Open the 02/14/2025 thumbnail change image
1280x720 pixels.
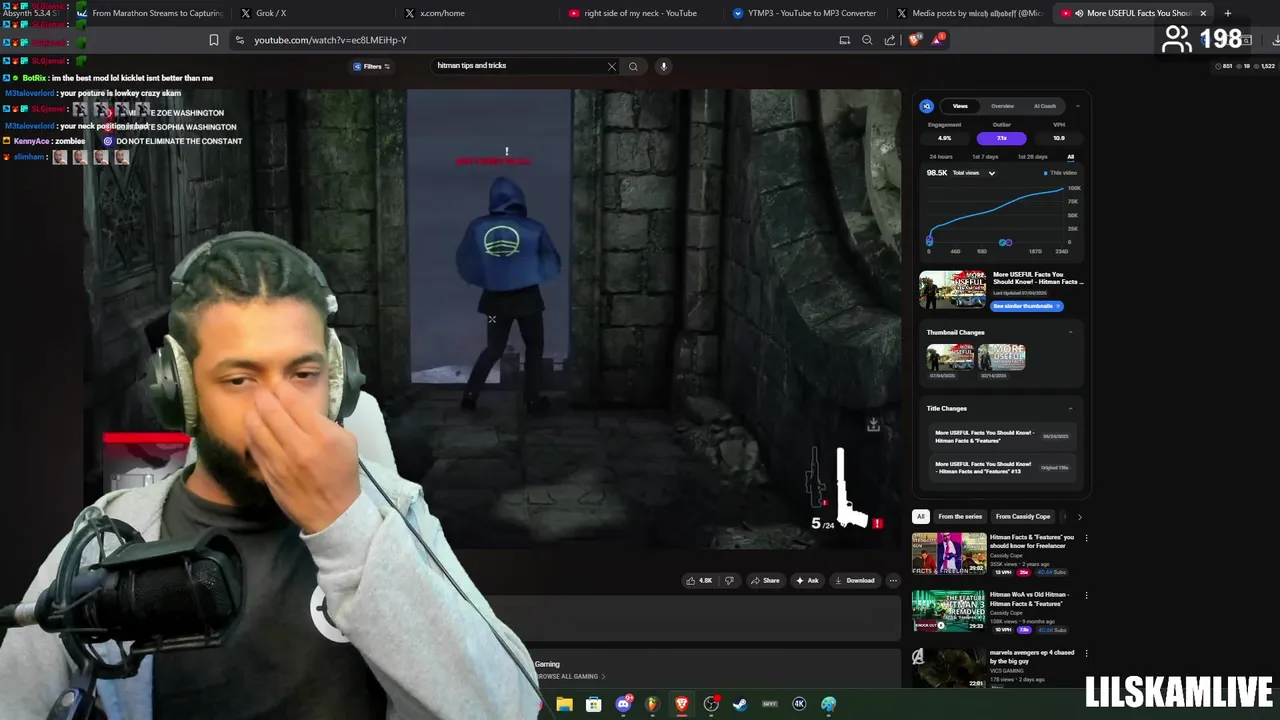[x=1002, y=357]
